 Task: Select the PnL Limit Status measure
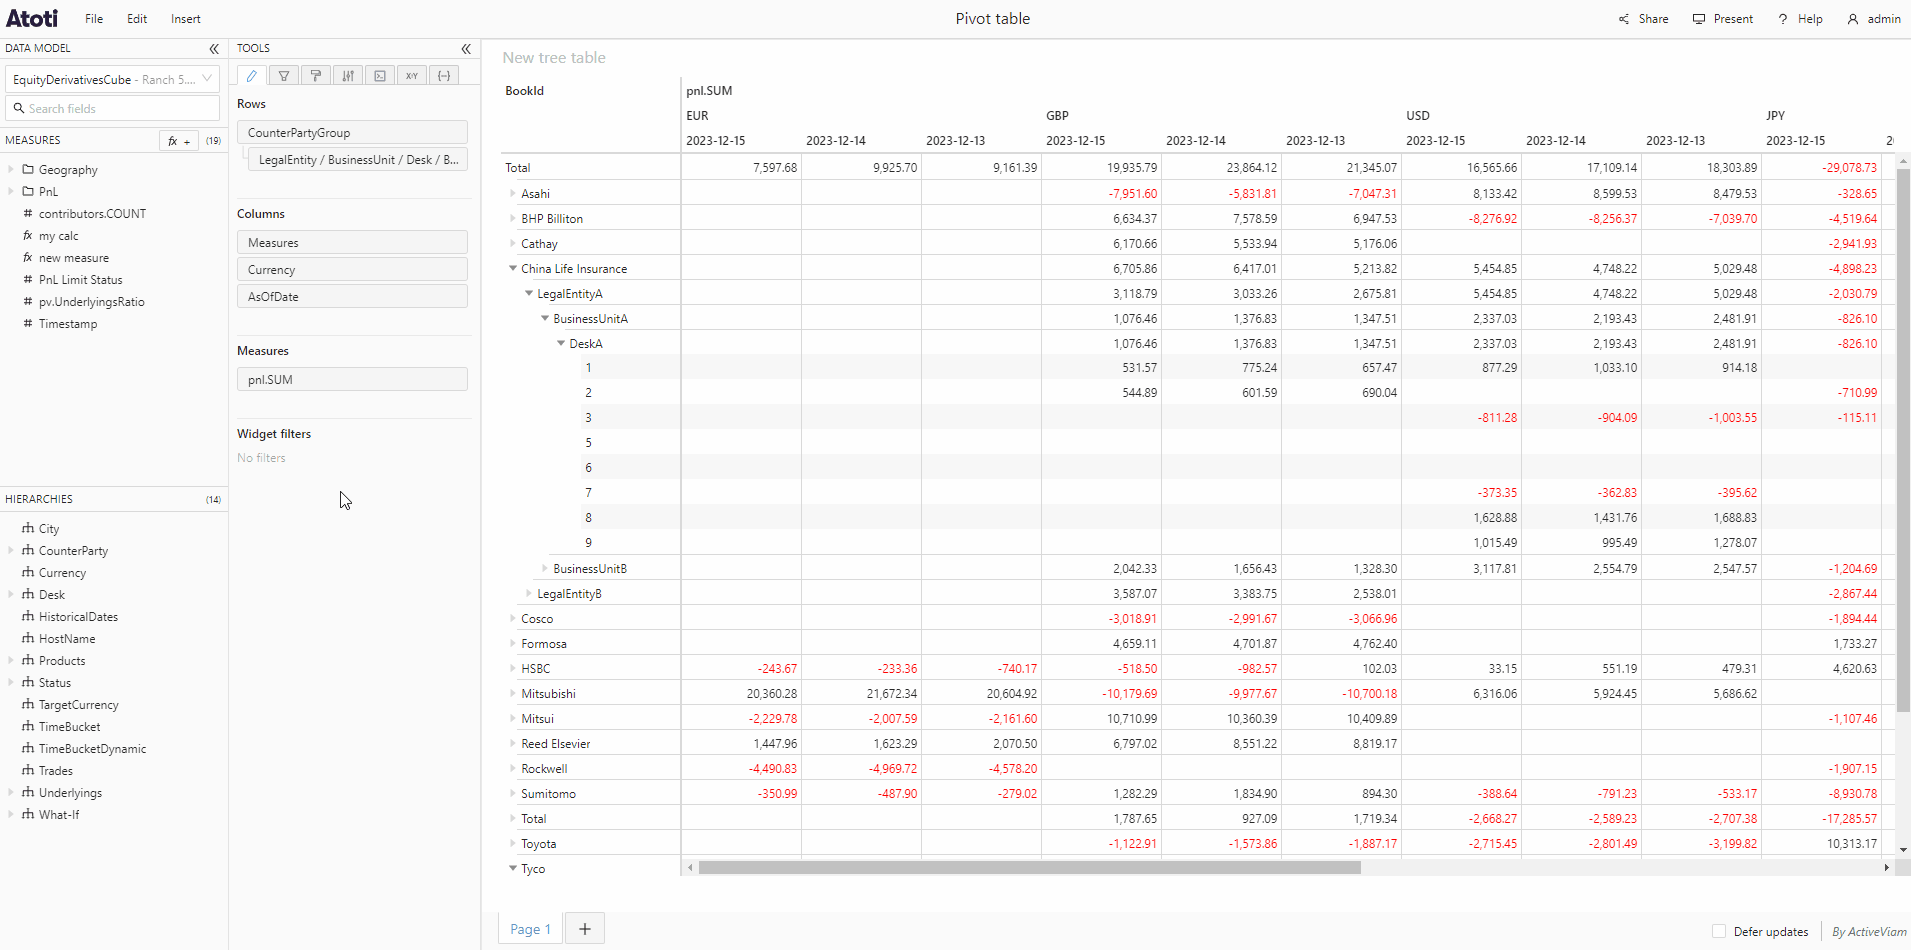tap(80, 280)
